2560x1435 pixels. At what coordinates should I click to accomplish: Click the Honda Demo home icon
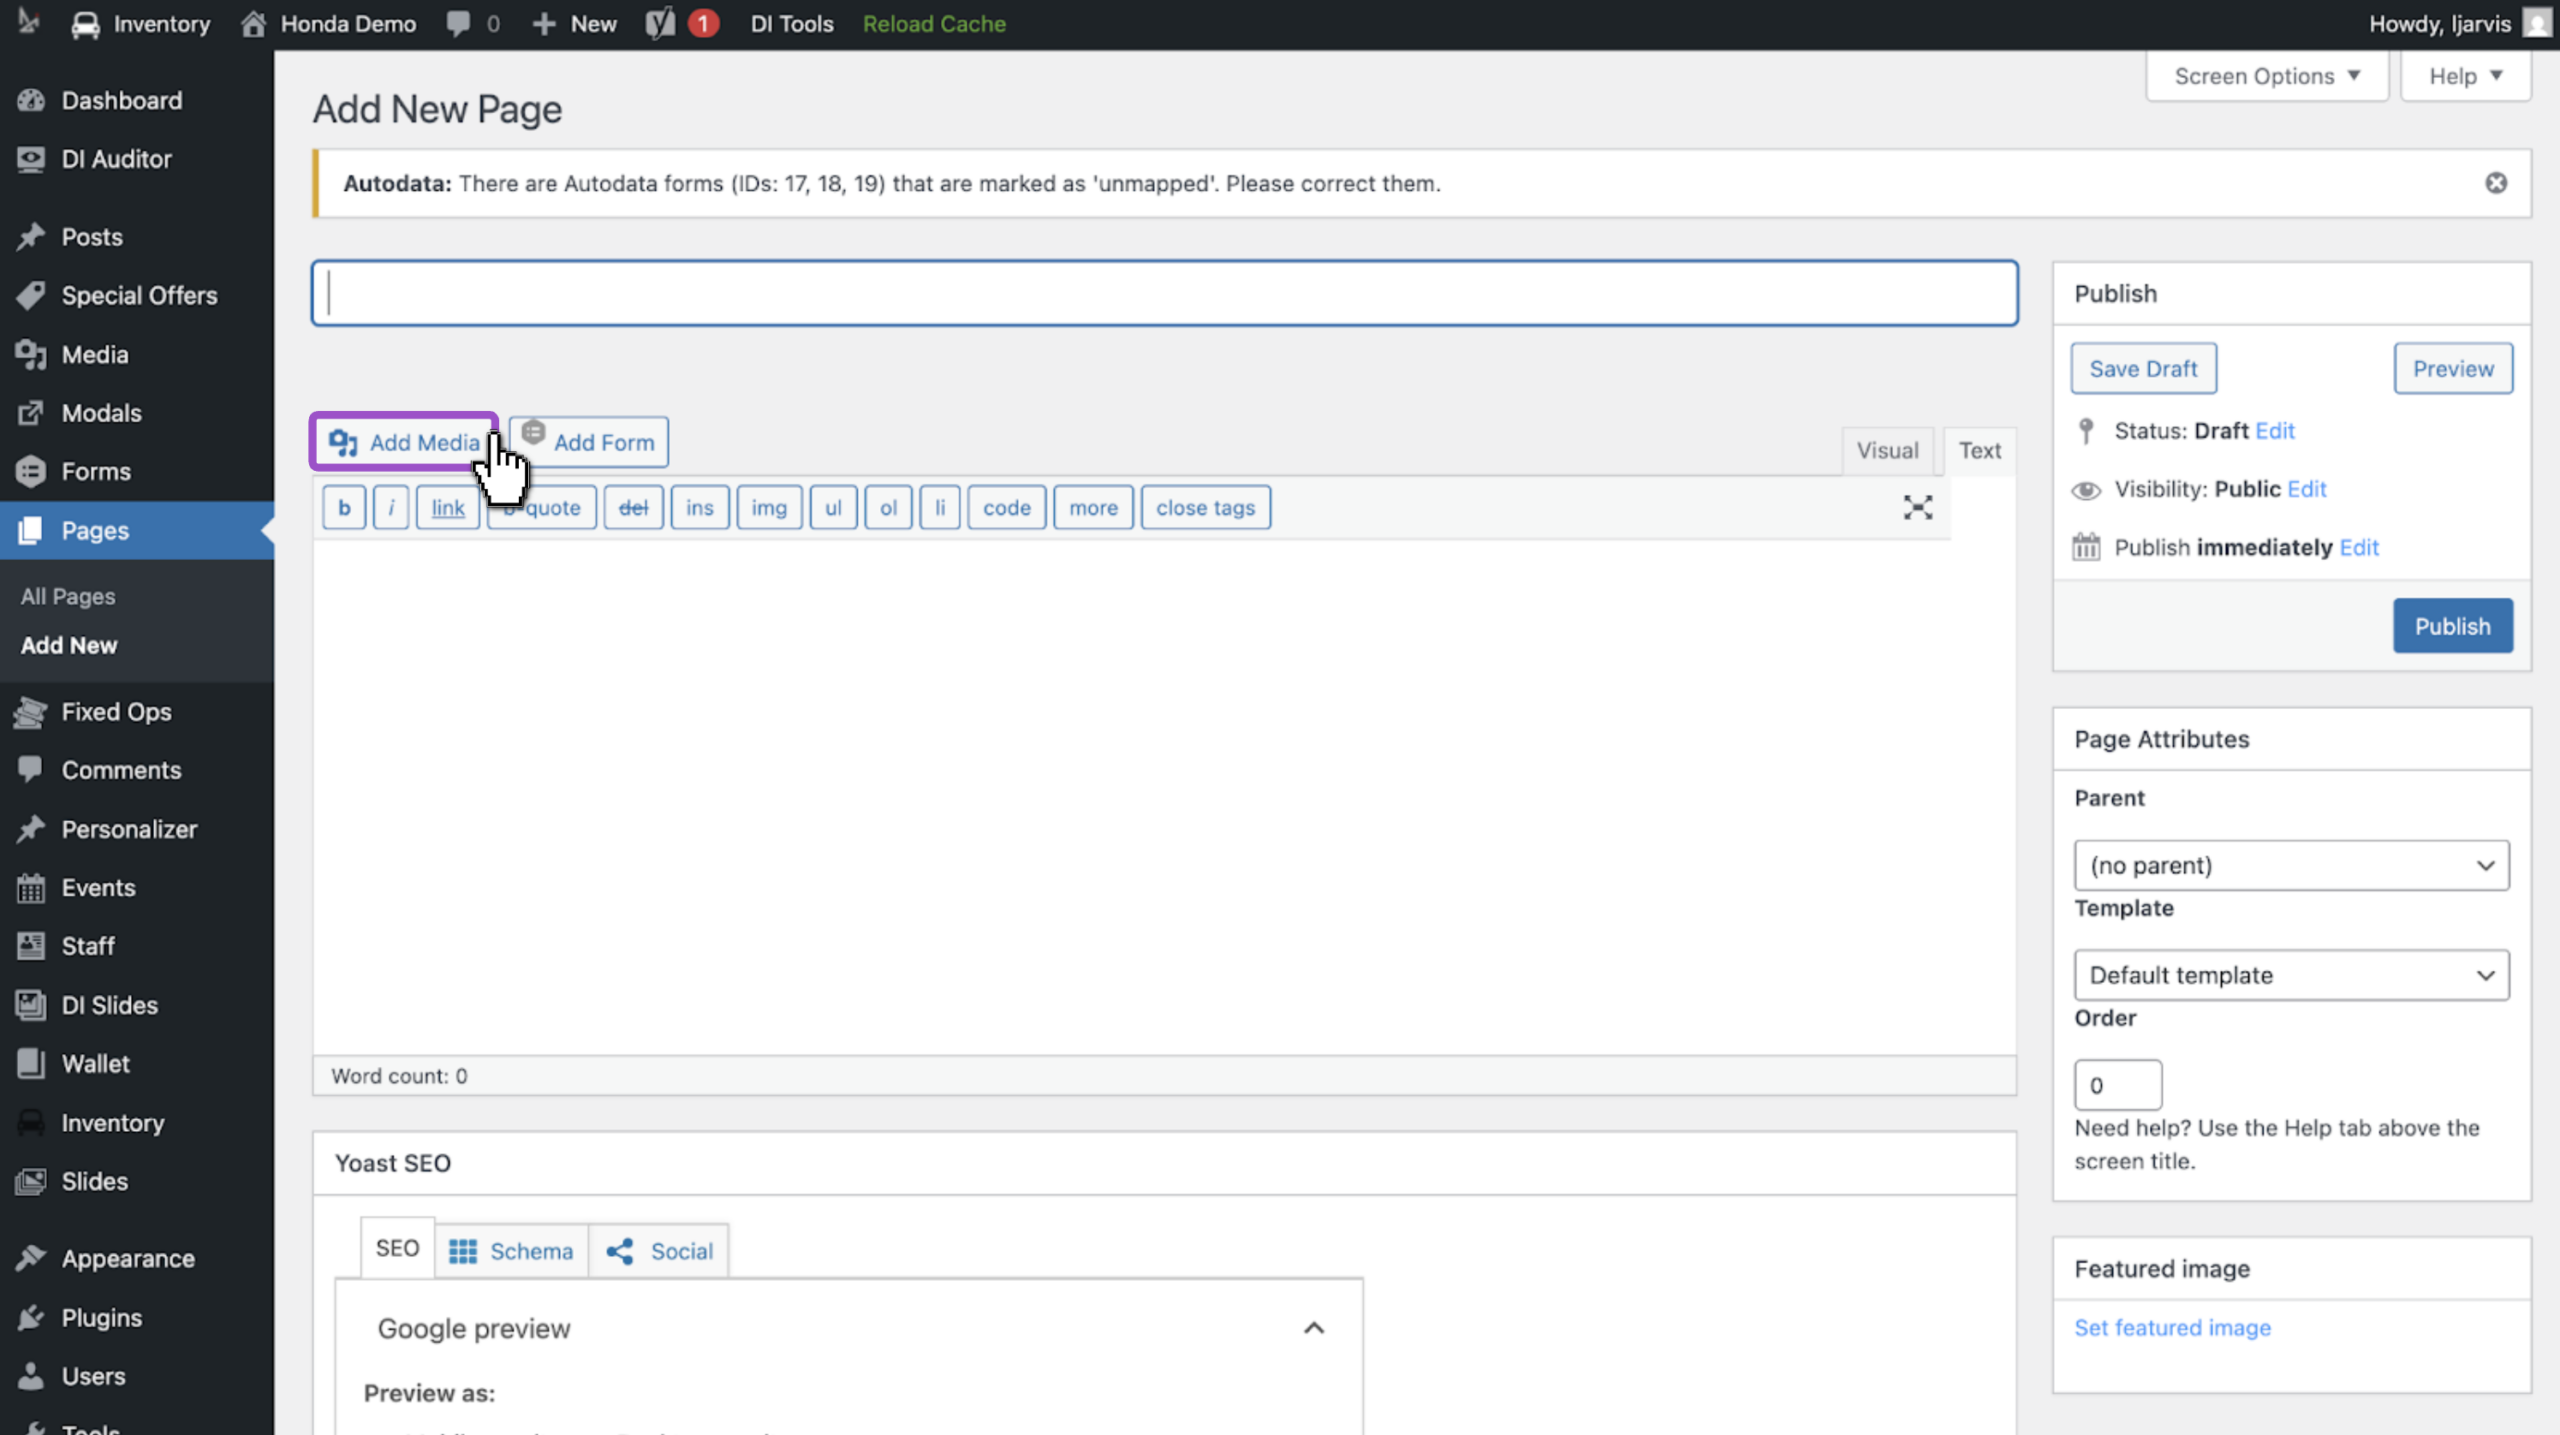pos(253,24)
